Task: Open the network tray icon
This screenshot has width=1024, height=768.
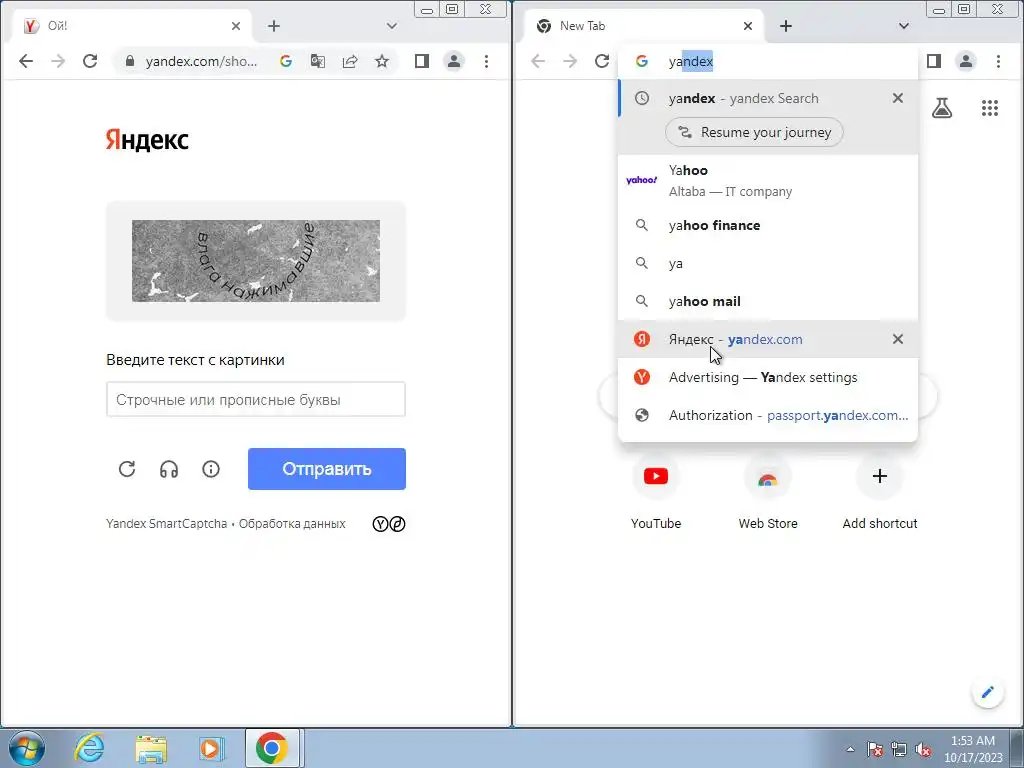Action: (x=899, y=749)
